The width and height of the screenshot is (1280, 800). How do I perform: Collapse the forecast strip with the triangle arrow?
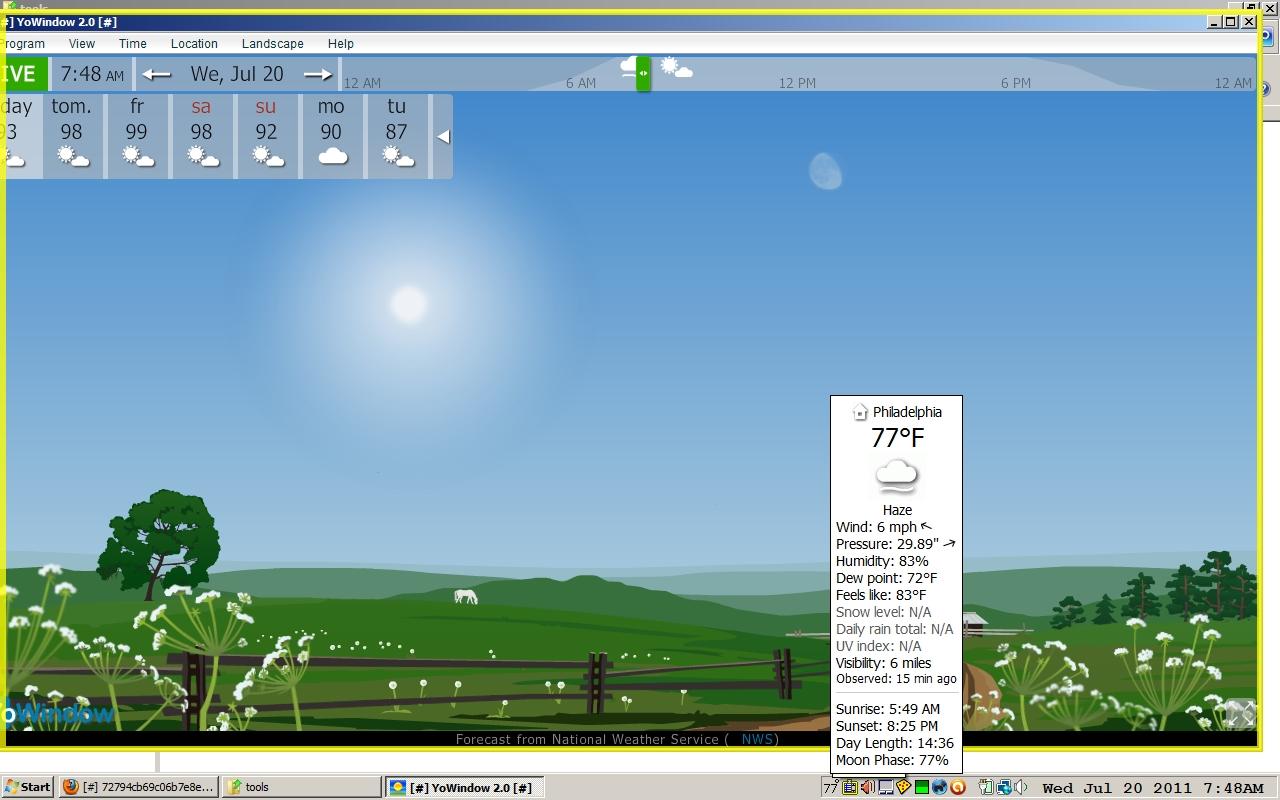click(x=443, y=137)
